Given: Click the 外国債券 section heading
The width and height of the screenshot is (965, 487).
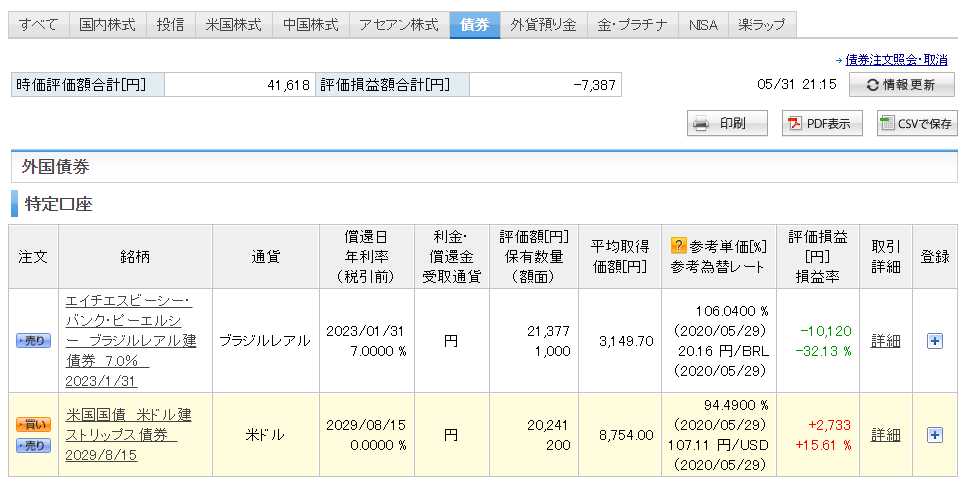Looking at the screenshot, I should pyautogui.click(x=55, y=167).
